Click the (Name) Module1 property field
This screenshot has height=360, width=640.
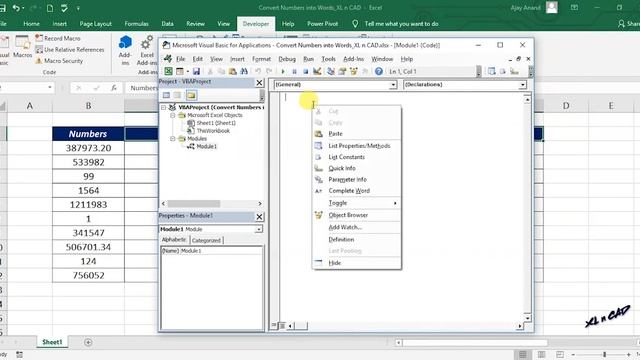click(x=211, y=251)
